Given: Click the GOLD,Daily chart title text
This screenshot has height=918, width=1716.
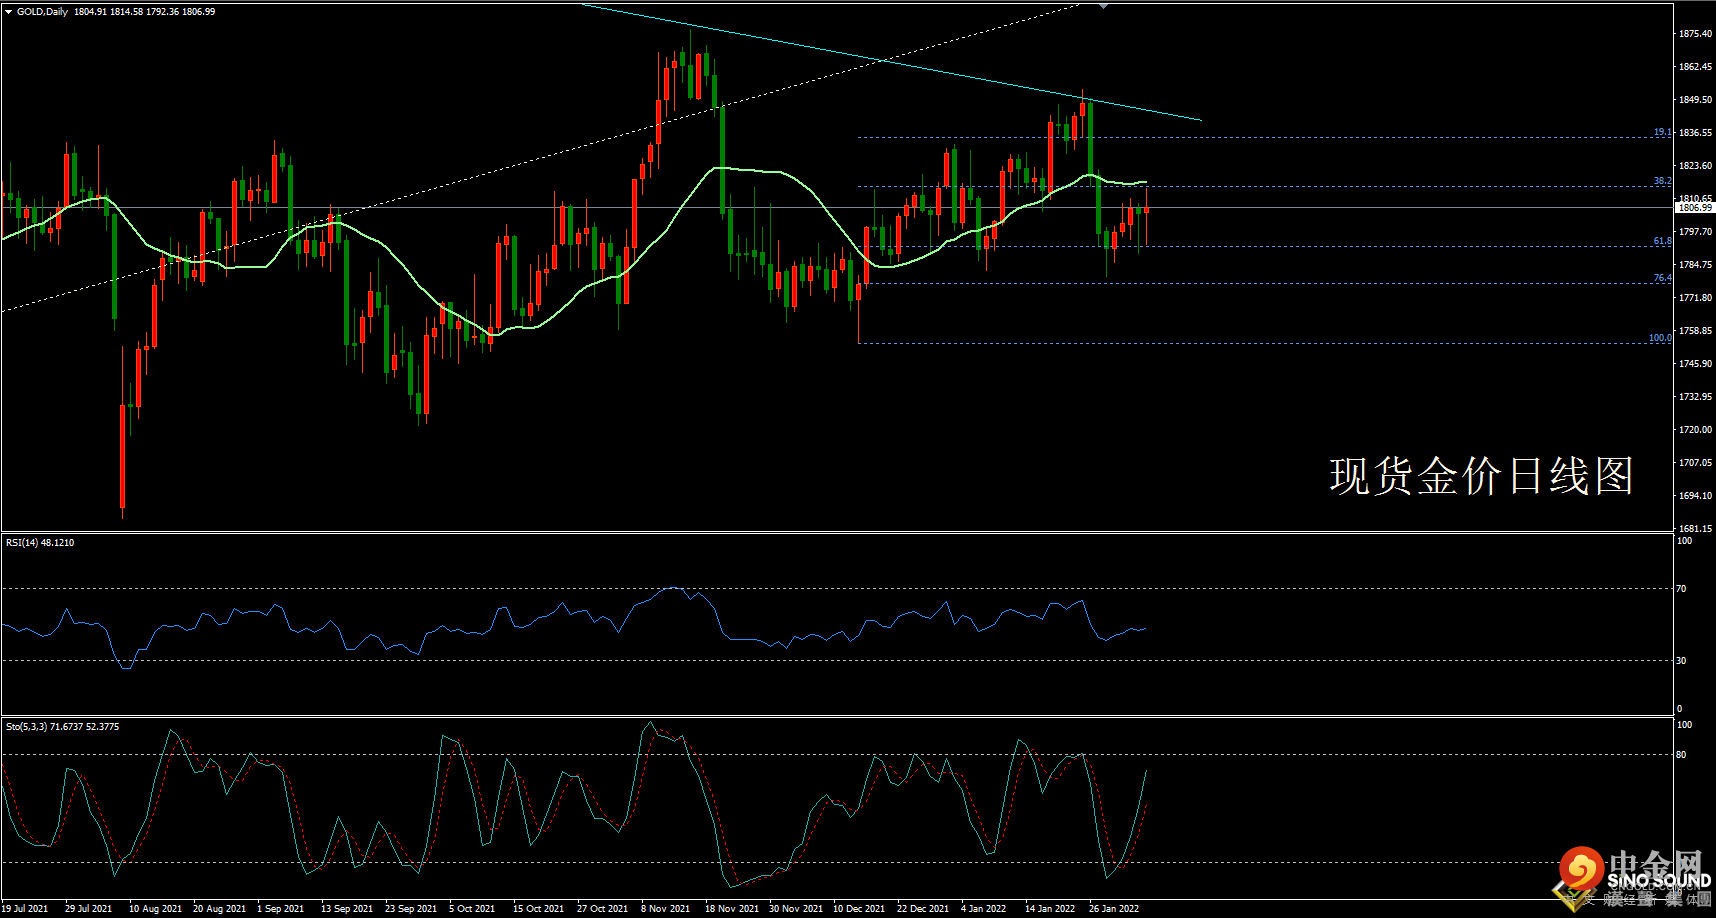Looking at the screenshot, I should (43, 12).
